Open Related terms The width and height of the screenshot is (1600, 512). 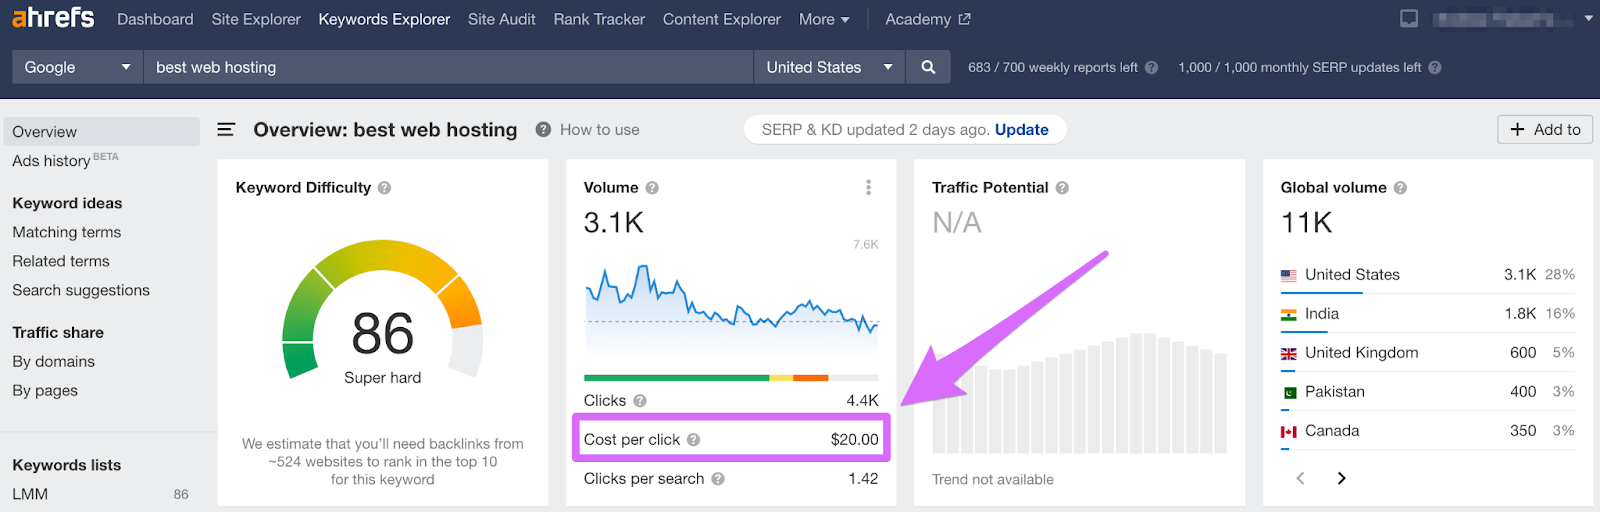tap(61, 261)
